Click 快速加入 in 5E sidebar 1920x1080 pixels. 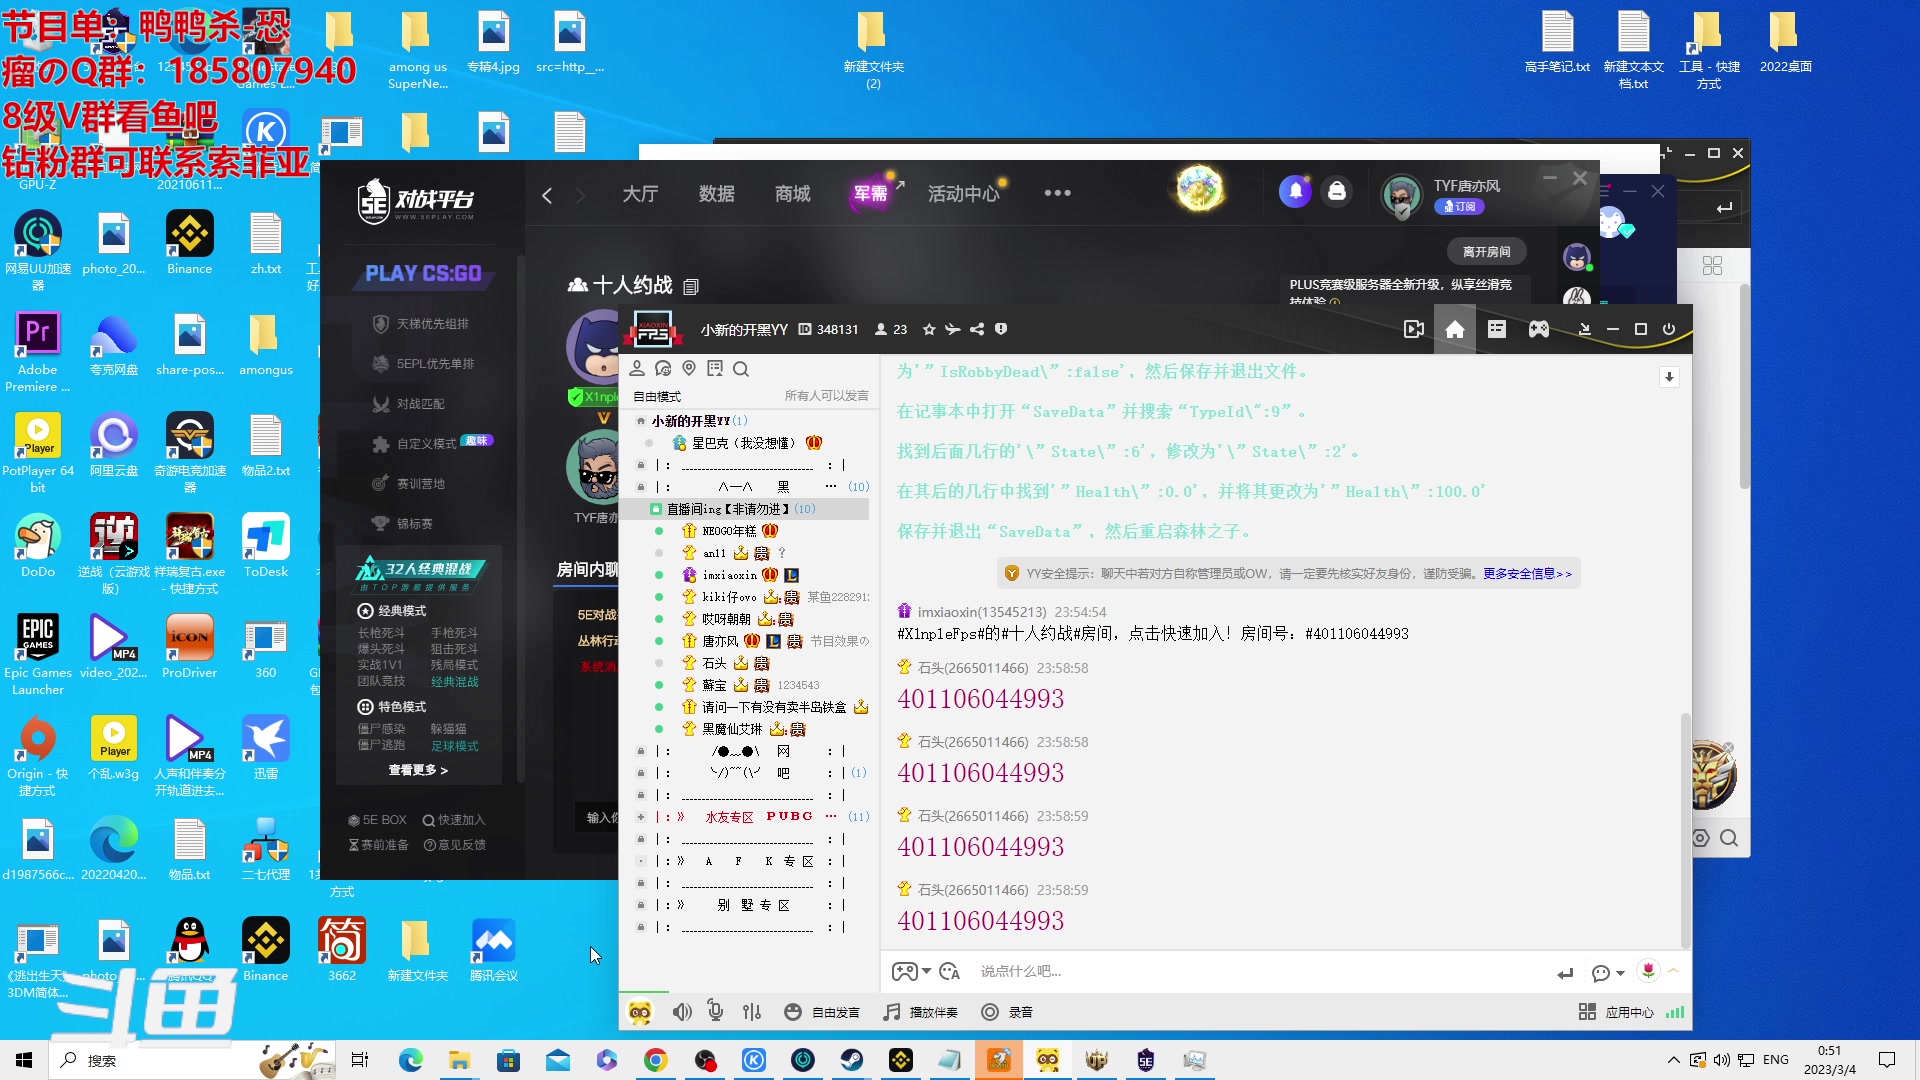click(453, 820)
